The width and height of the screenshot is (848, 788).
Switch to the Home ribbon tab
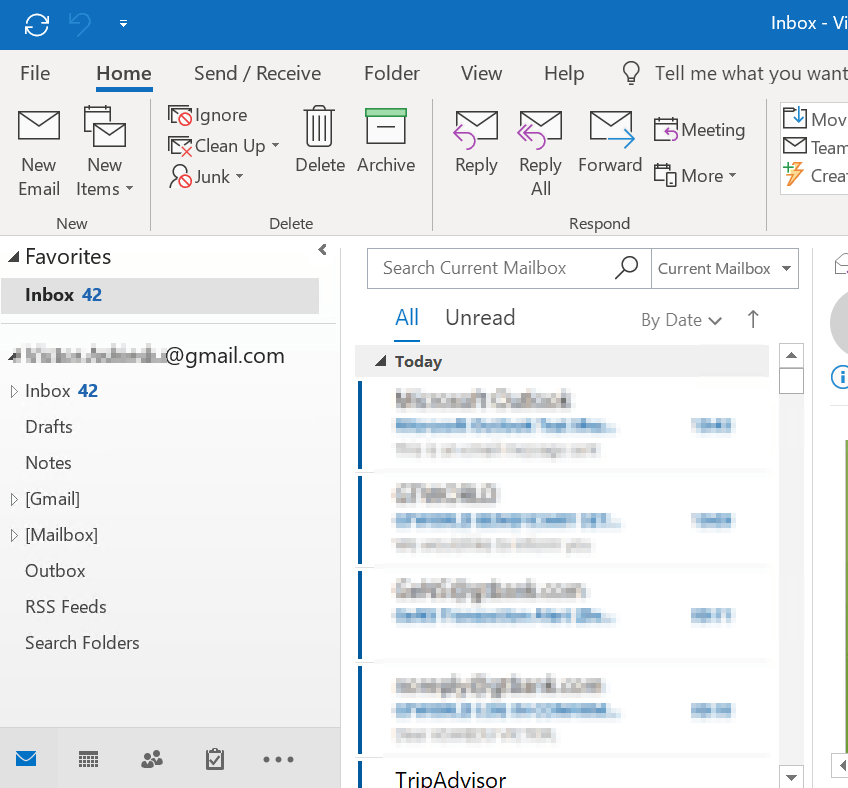point(124,73)
